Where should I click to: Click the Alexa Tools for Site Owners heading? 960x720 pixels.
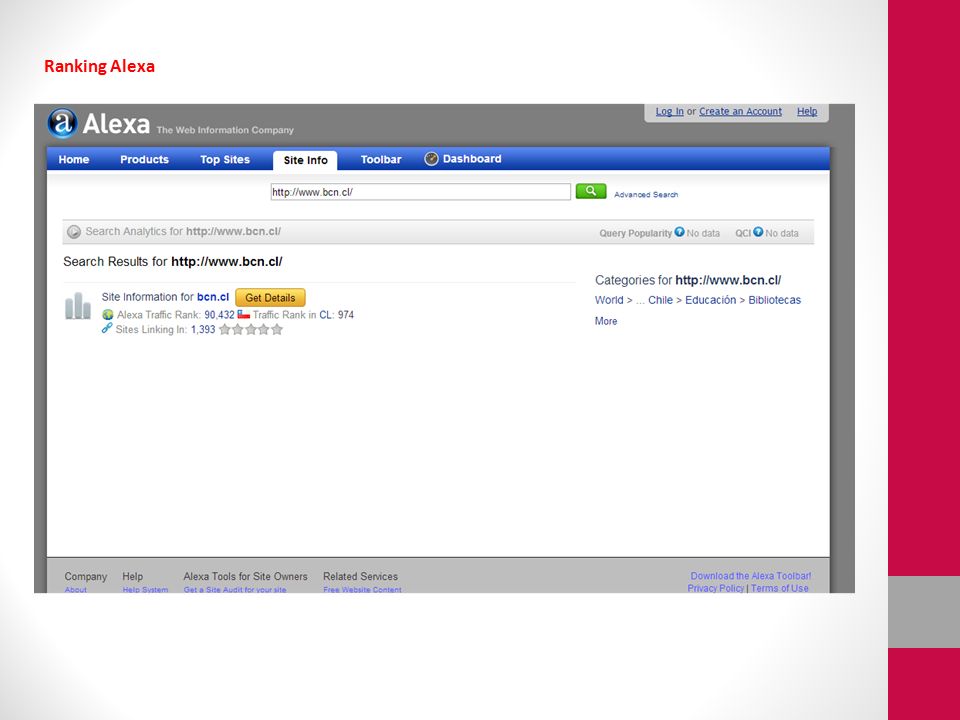246,576
